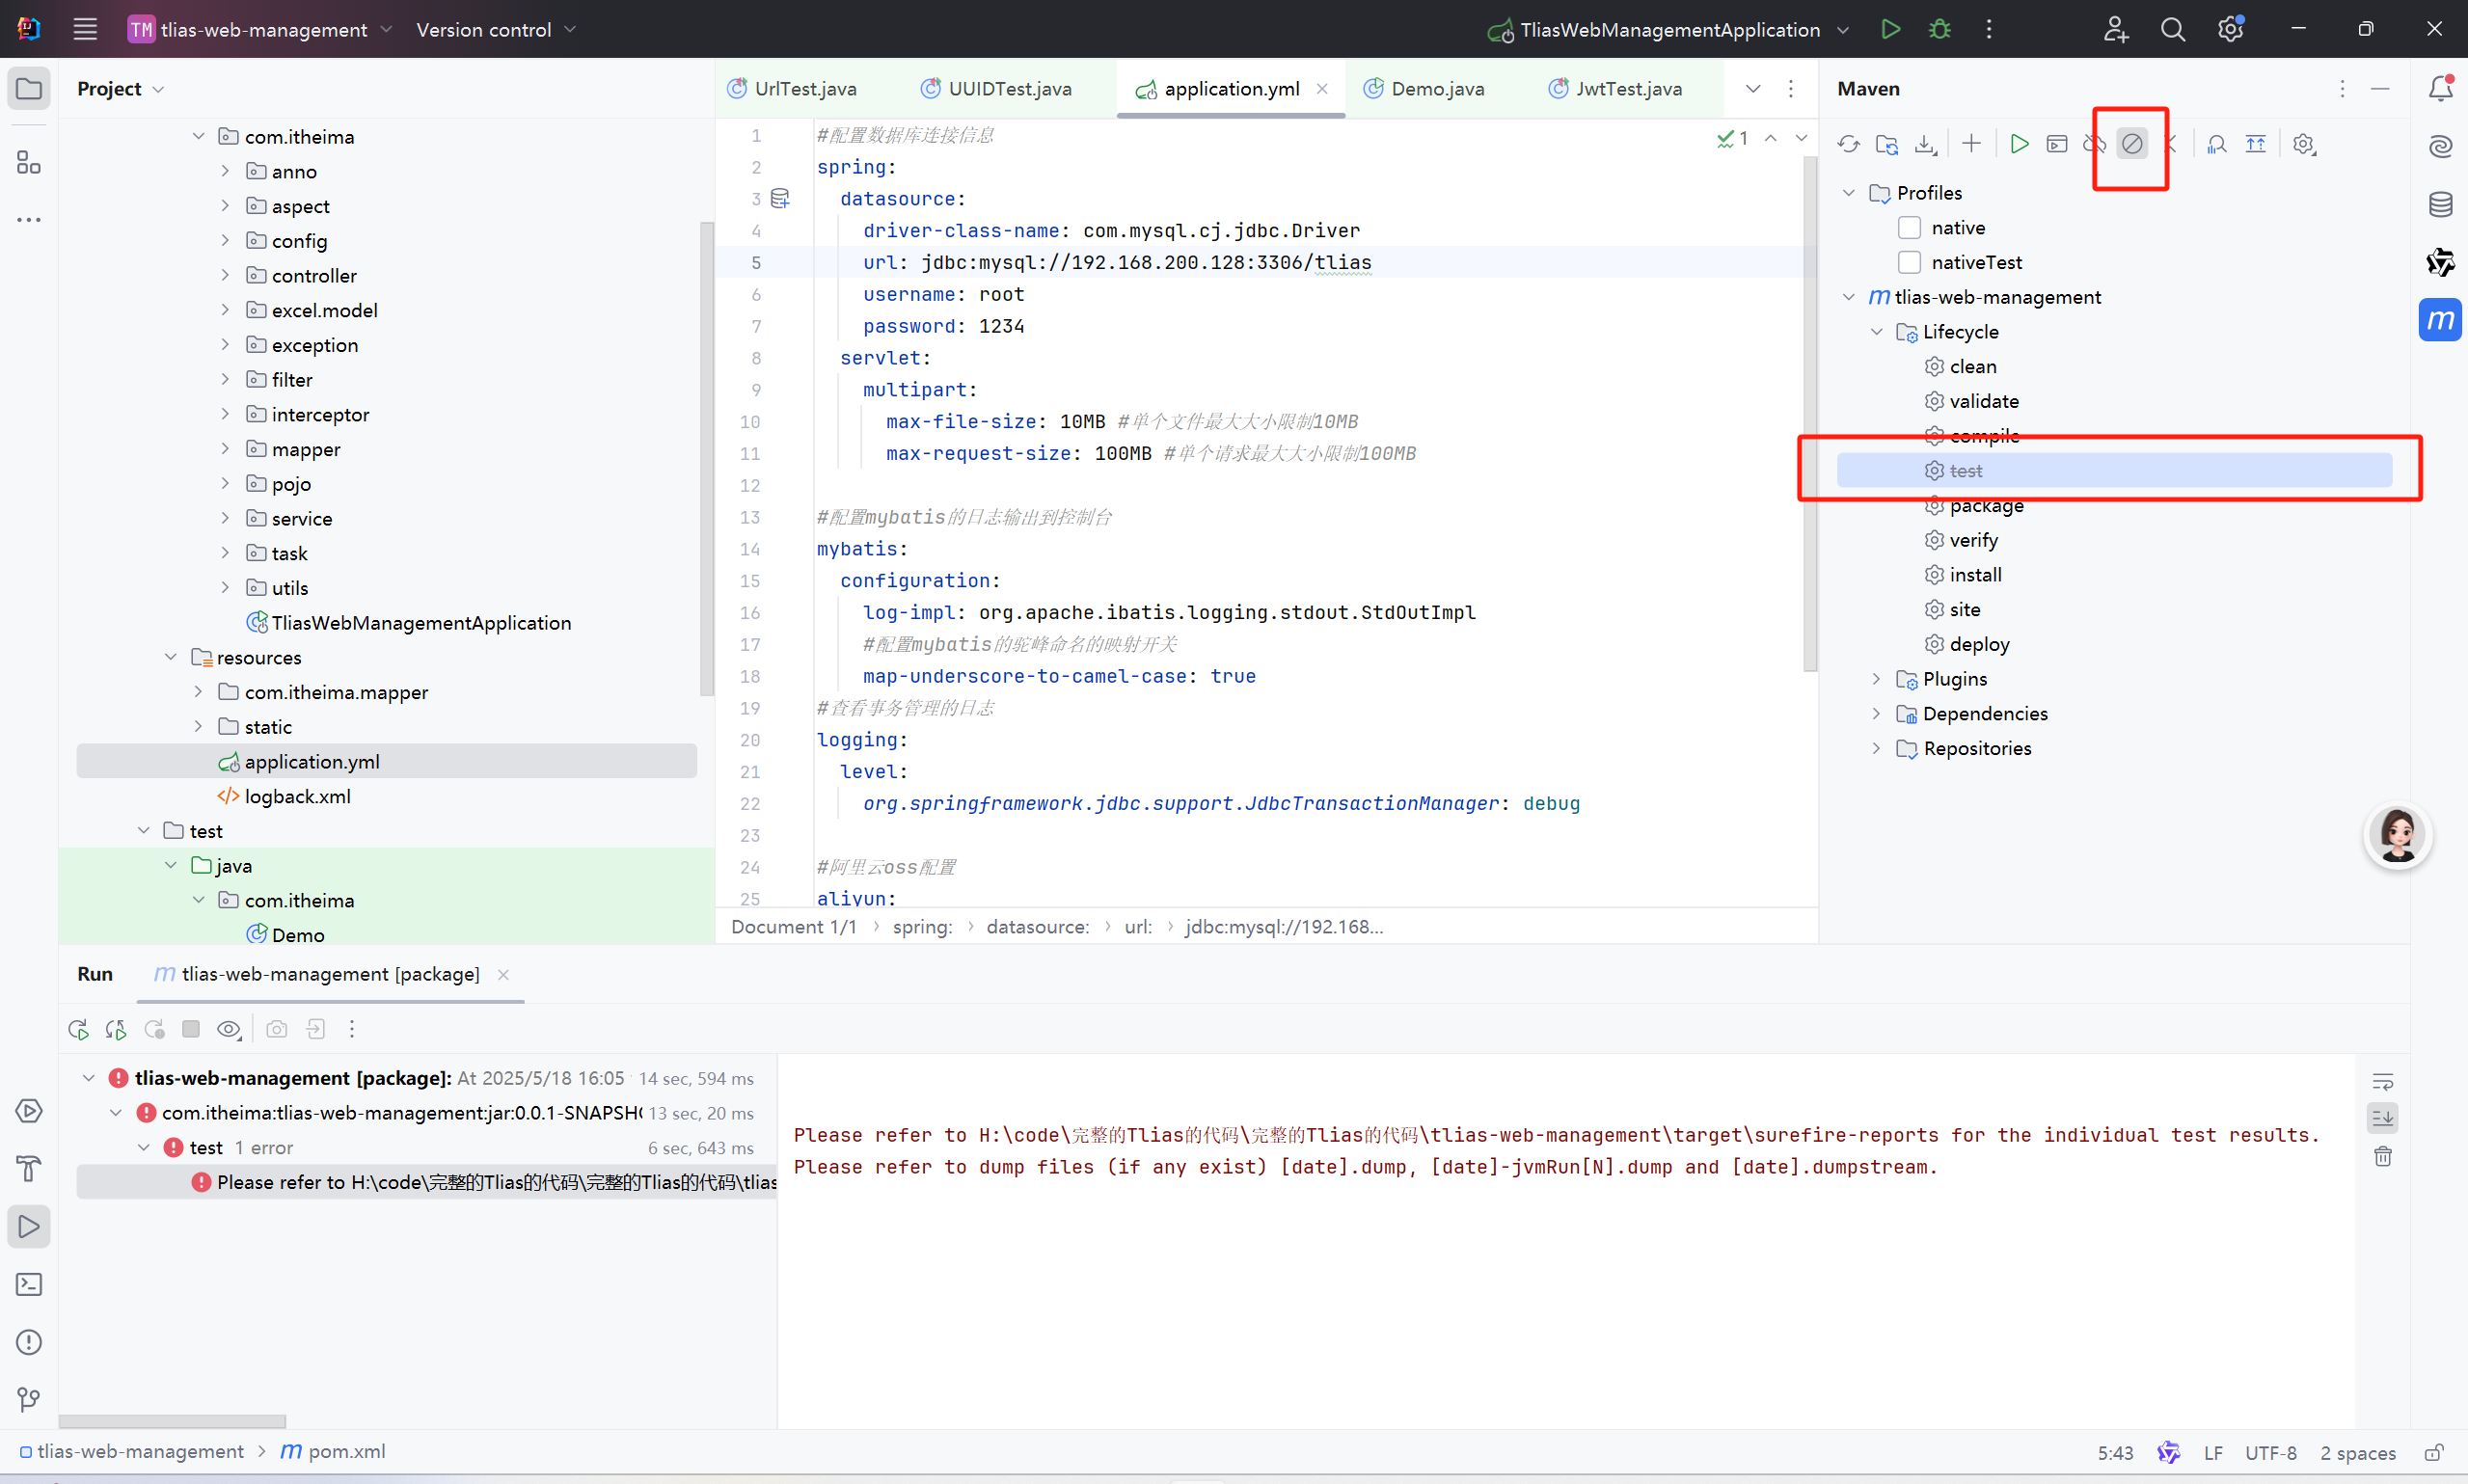The height and width of the screenshot is (1484, 2468).
Task: Expand the controller package folder
Action: point(225,275)
